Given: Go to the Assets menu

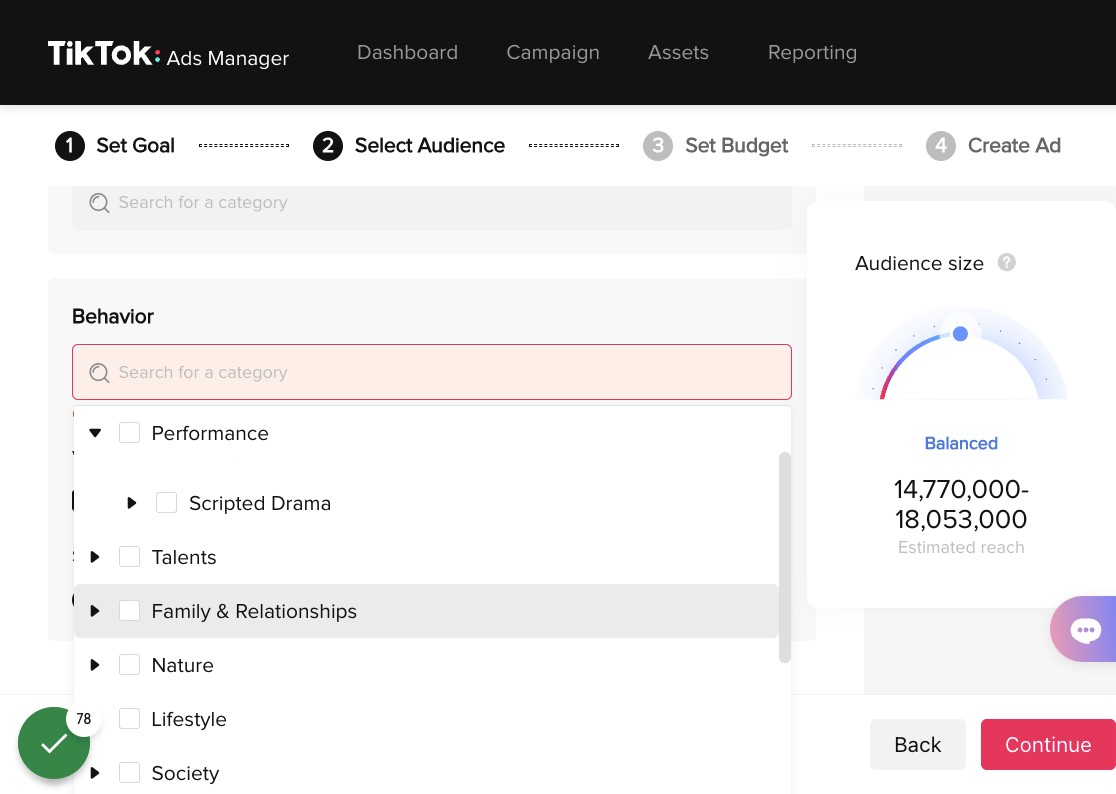Looking at the screenshot, I should click(x=678, y=53).
